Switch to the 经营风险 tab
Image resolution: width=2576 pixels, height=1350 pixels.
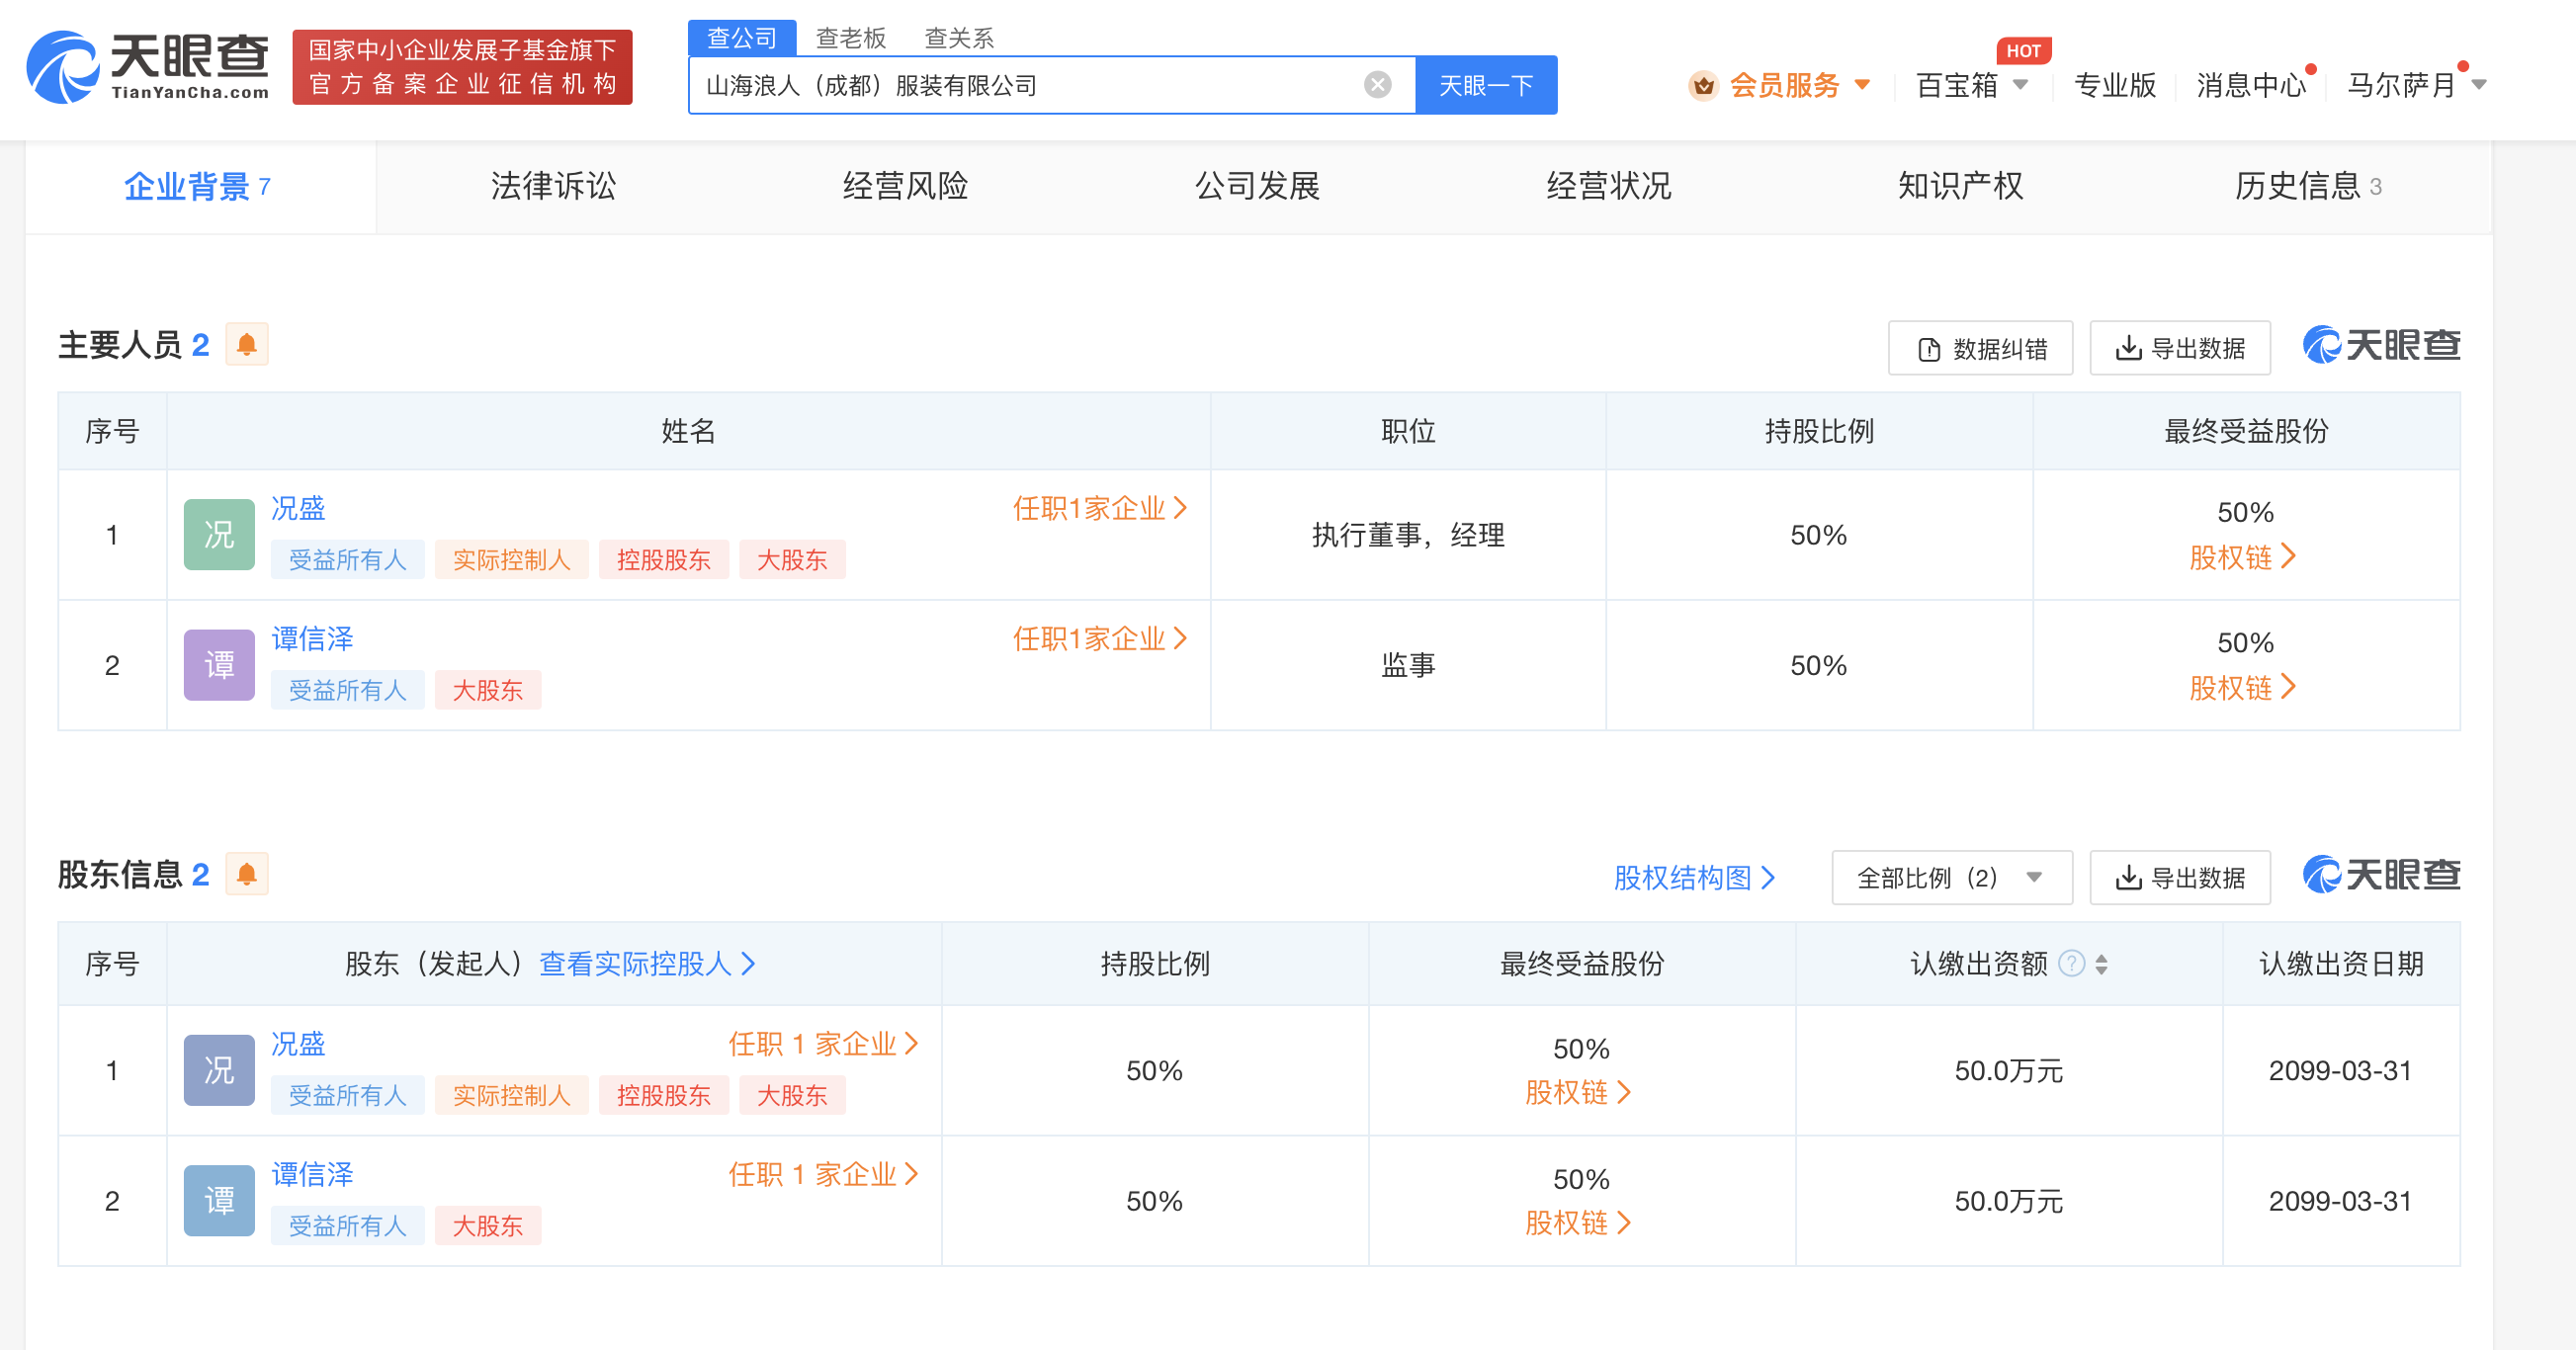click(x=905, y=186)
